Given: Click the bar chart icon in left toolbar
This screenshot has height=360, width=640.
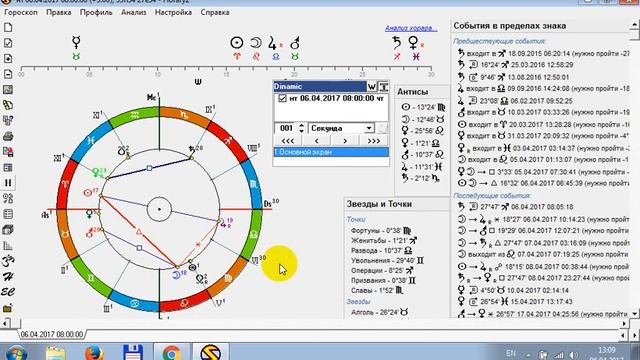Looking at the screenshot, I should click(8, 245).
